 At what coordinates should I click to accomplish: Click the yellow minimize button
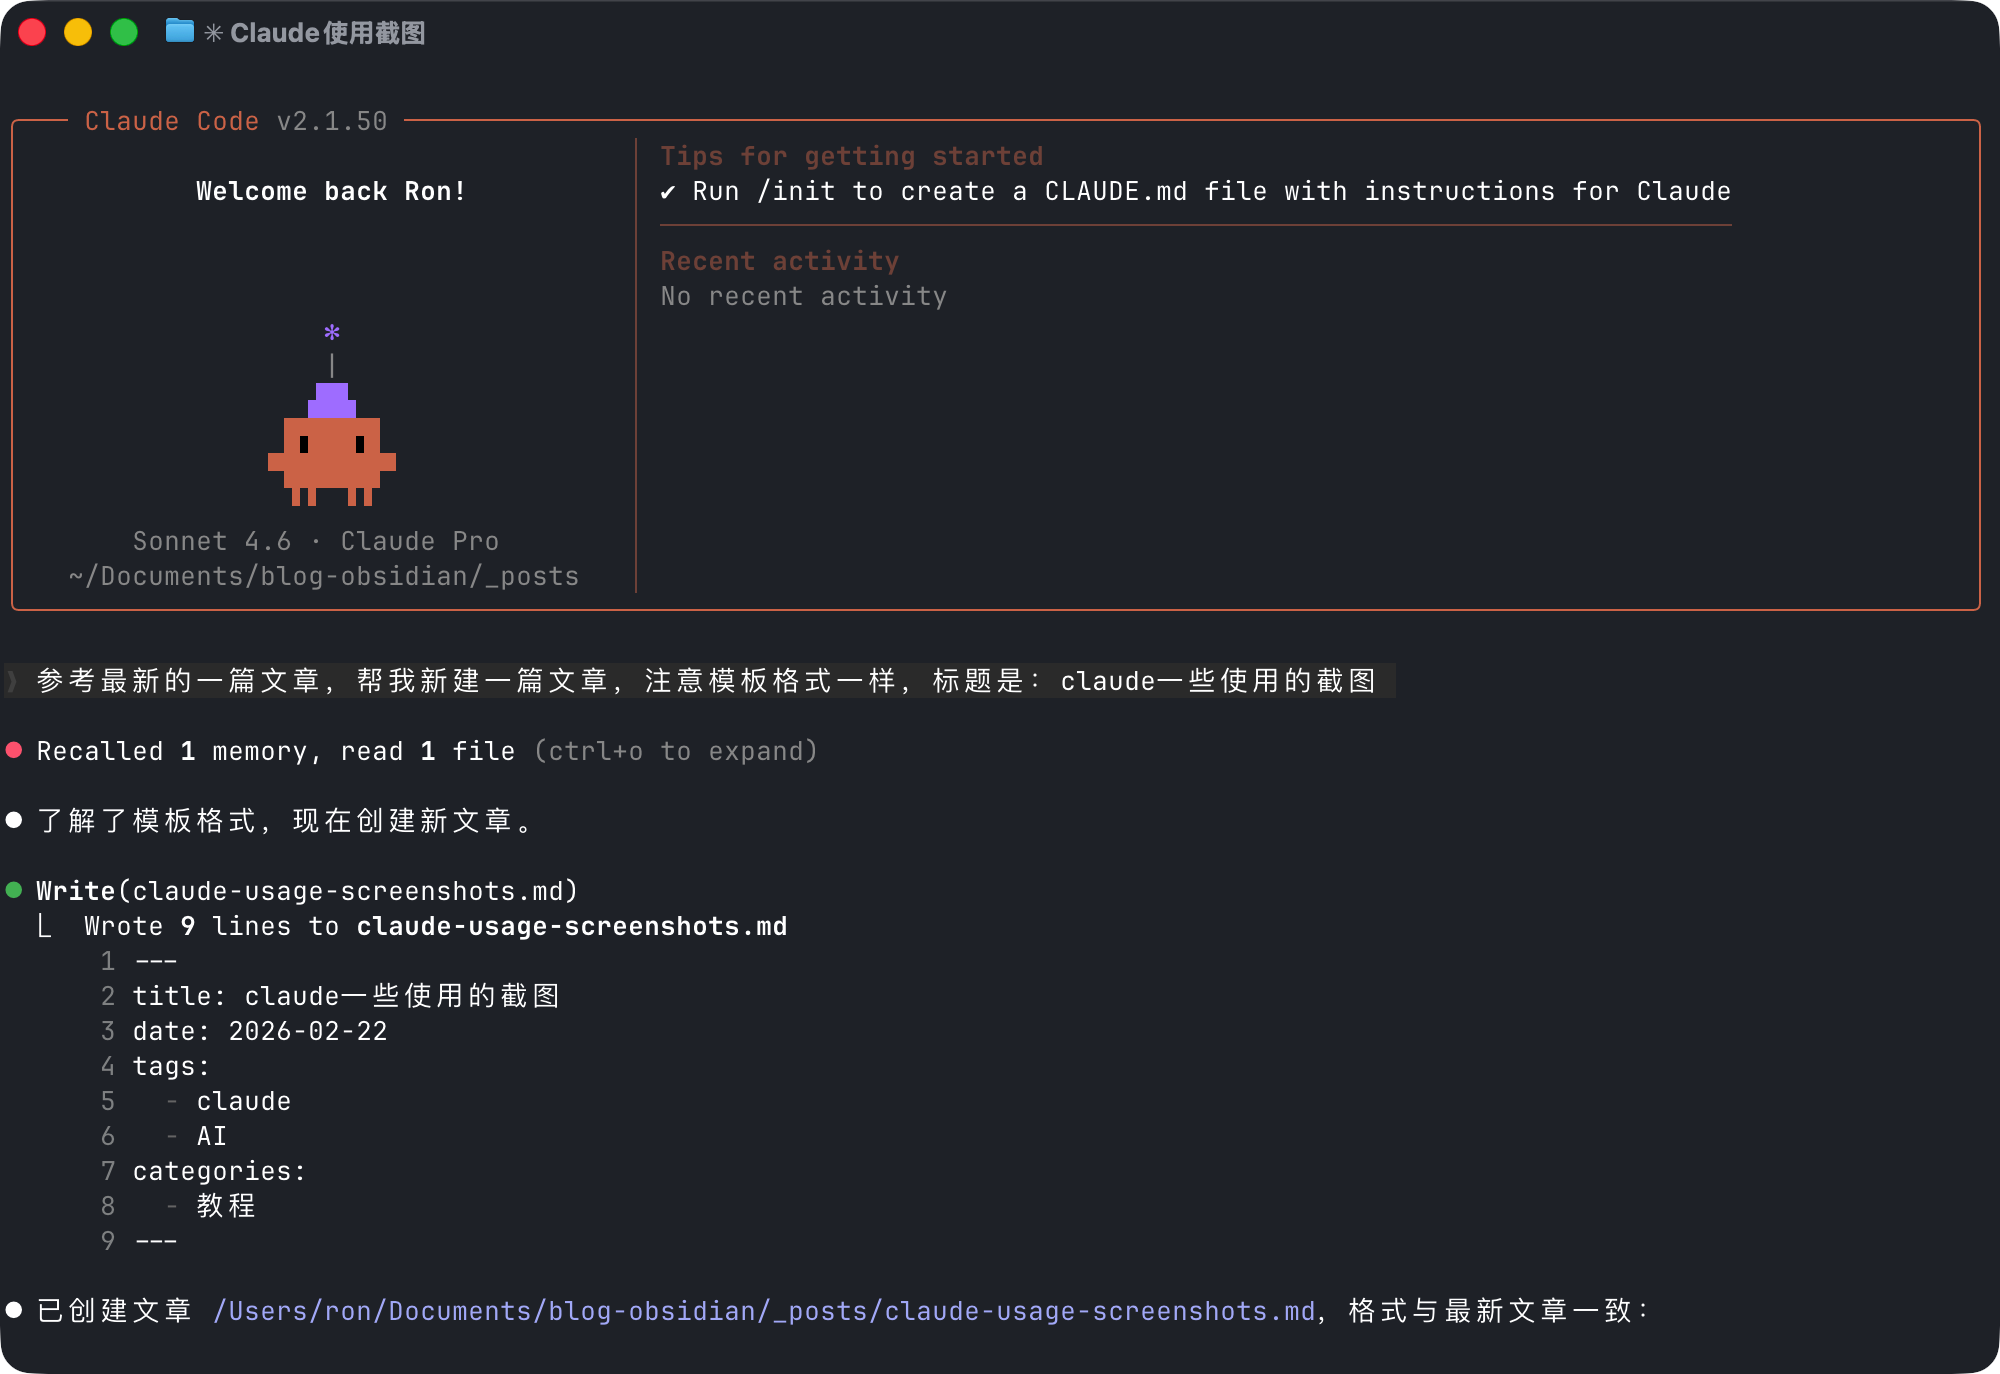coord(78,32)
